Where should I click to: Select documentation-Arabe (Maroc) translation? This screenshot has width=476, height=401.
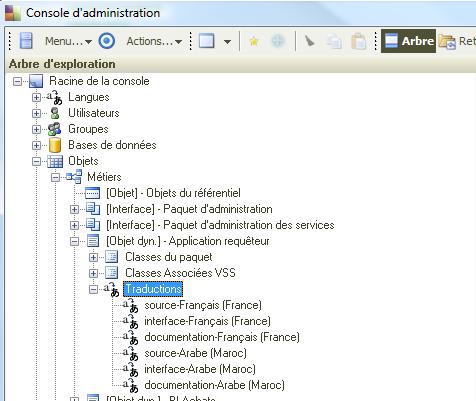(214, 385)
